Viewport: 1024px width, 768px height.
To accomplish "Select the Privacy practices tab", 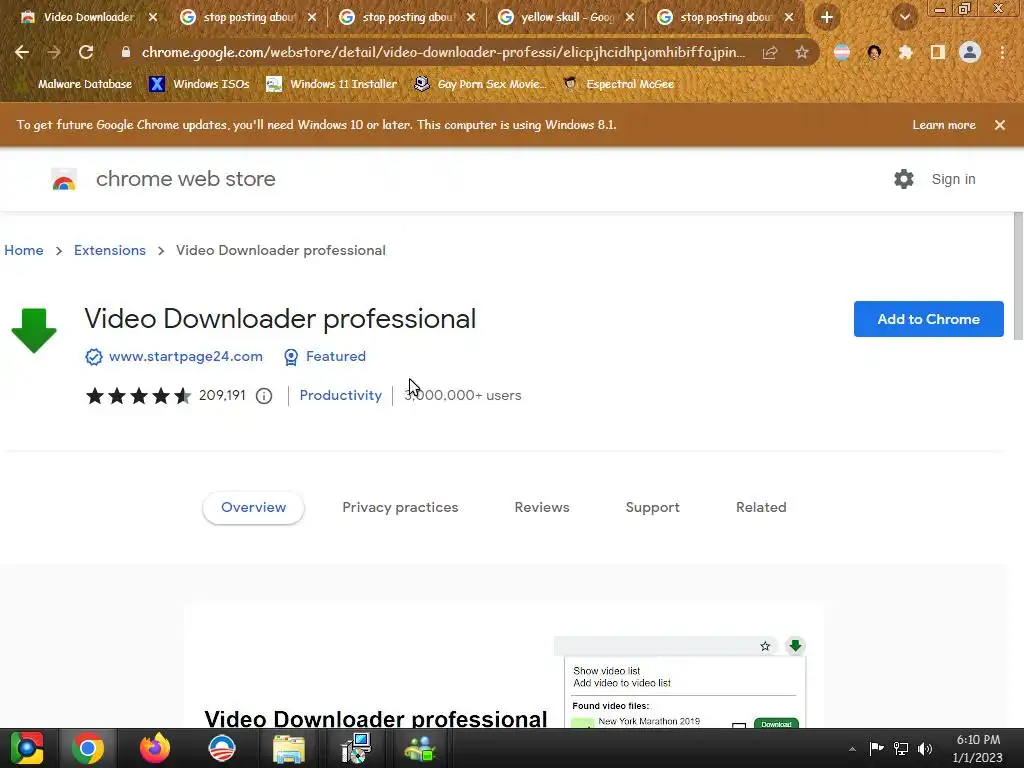I will tap(400, 507).
